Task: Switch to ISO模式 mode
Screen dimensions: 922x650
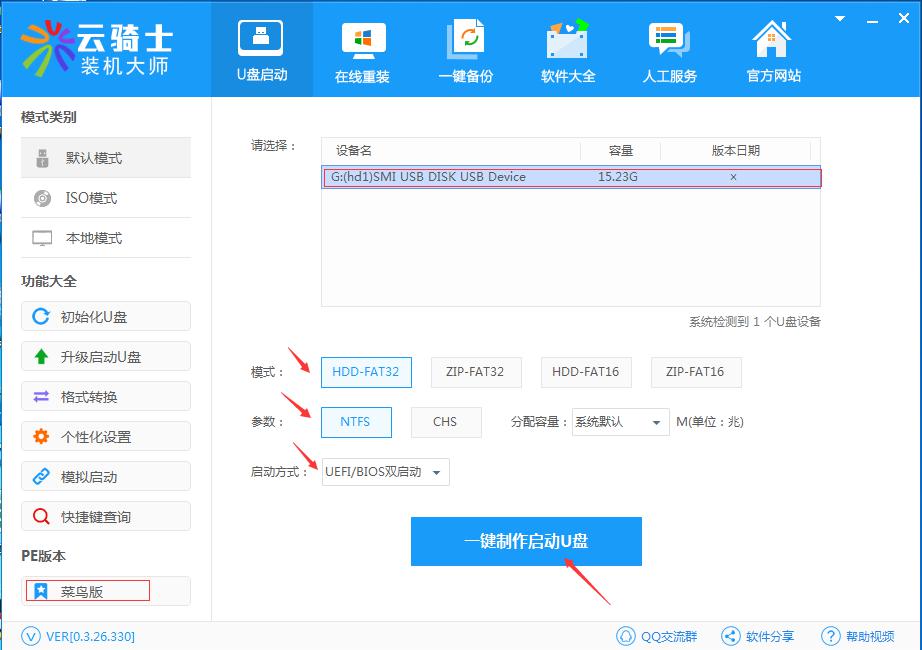Action: pyautogui.click(x=105, y=198)
